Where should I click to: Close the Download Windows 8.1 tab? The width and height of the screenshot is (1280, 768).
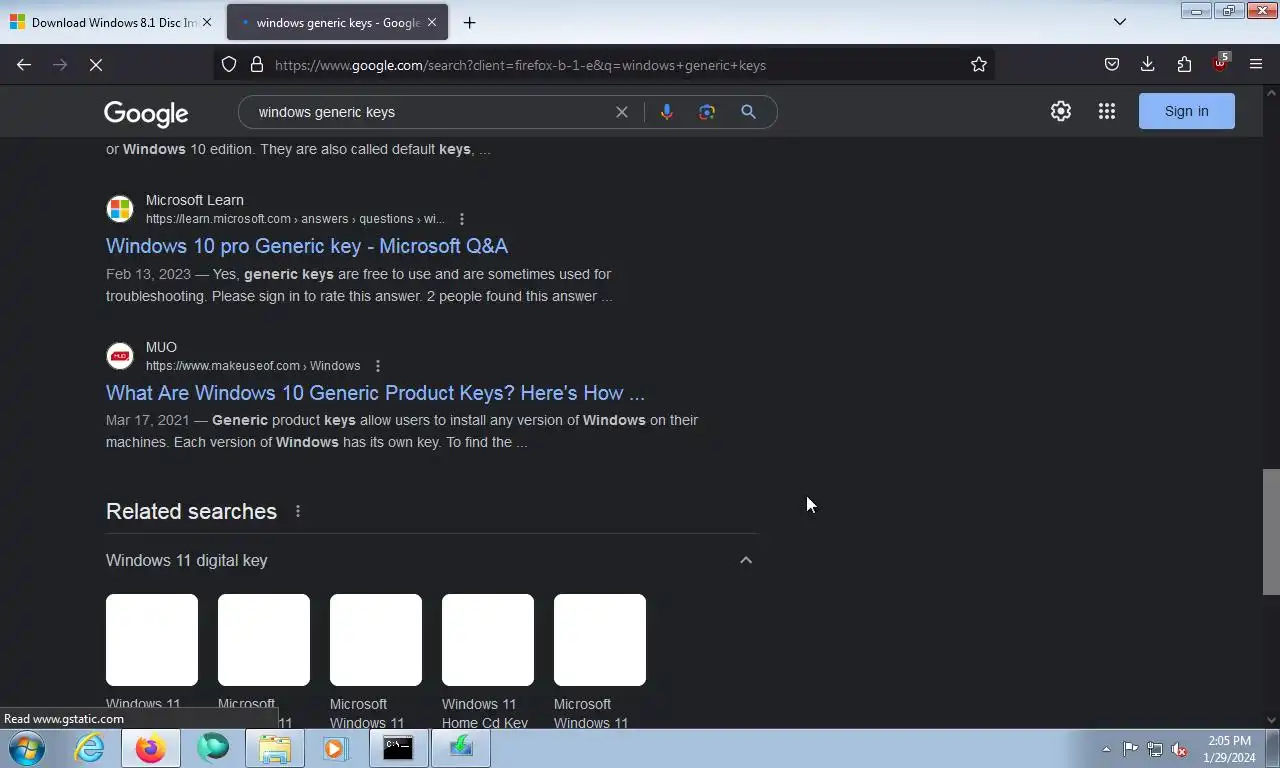(206, 22)
